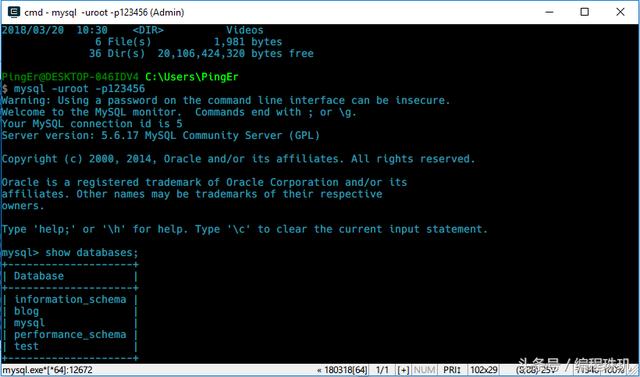This screenshot has height=377, width=640.
Task: Select the blog database row
Action: click(x=26, y=311)
